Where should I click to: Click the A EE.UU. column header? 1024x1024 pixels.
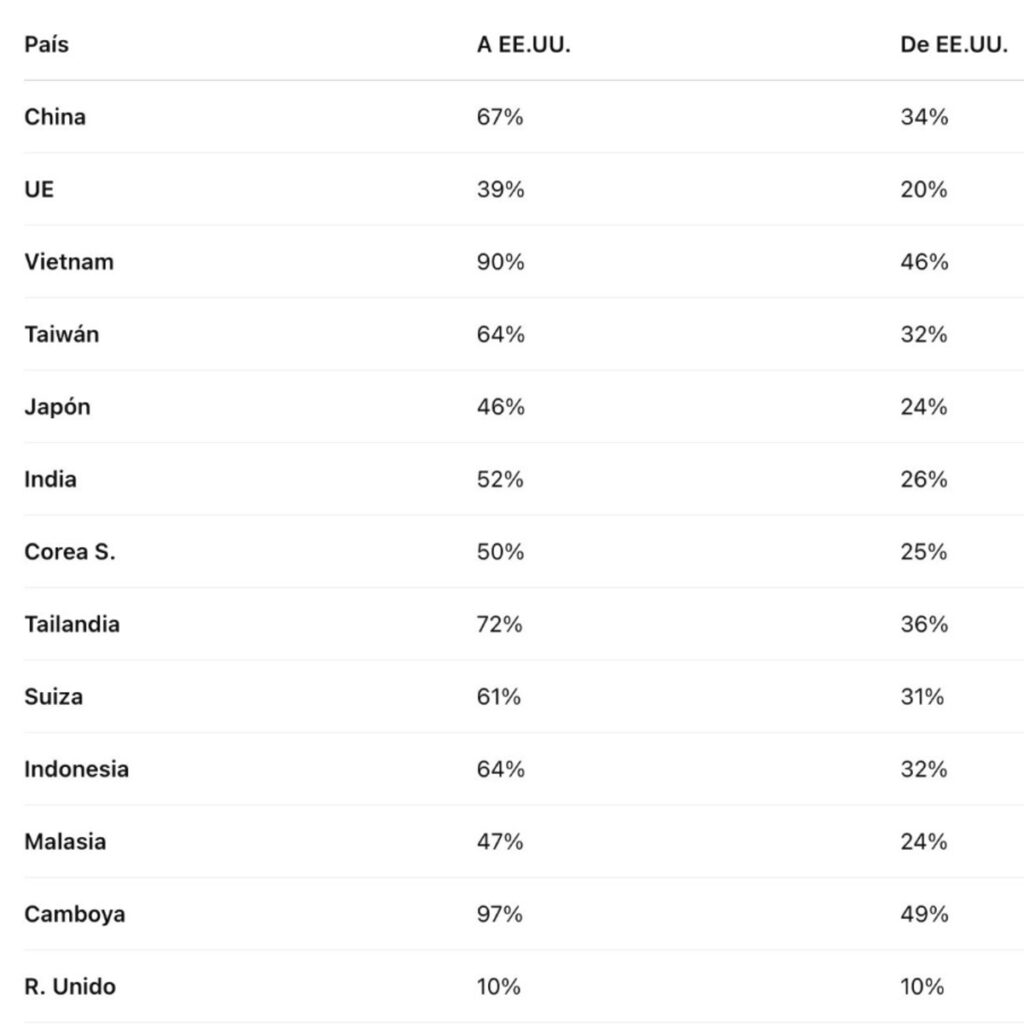point(523,45)
